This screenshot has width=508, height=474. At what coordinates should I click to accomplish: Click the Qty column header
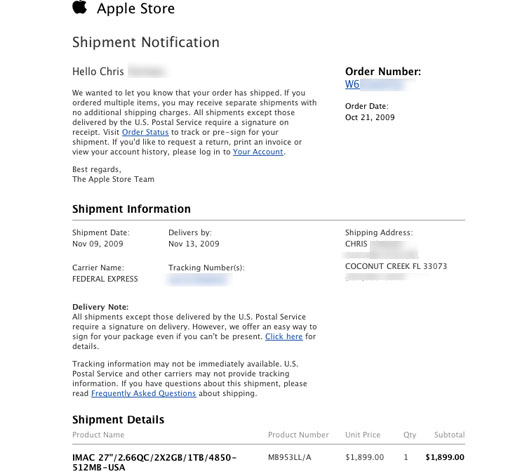coord(410,435)
